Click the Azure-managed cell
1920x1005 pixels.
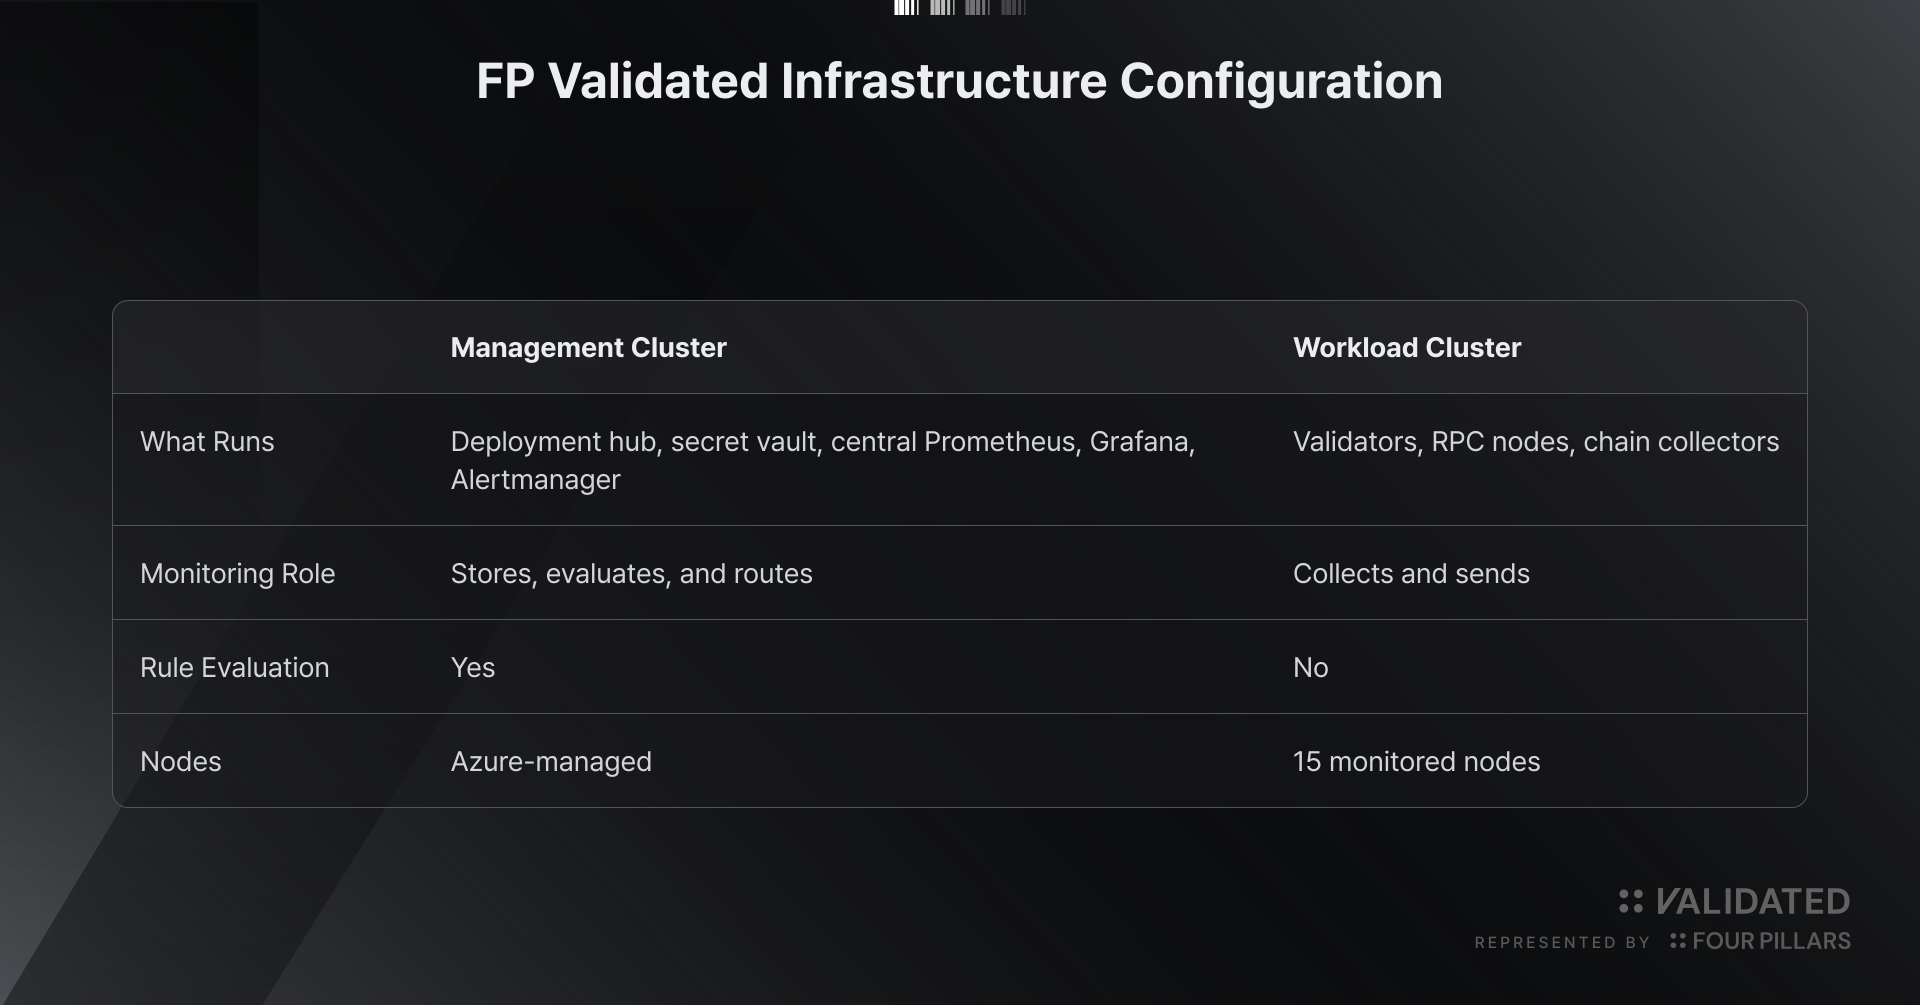point(551,762)
